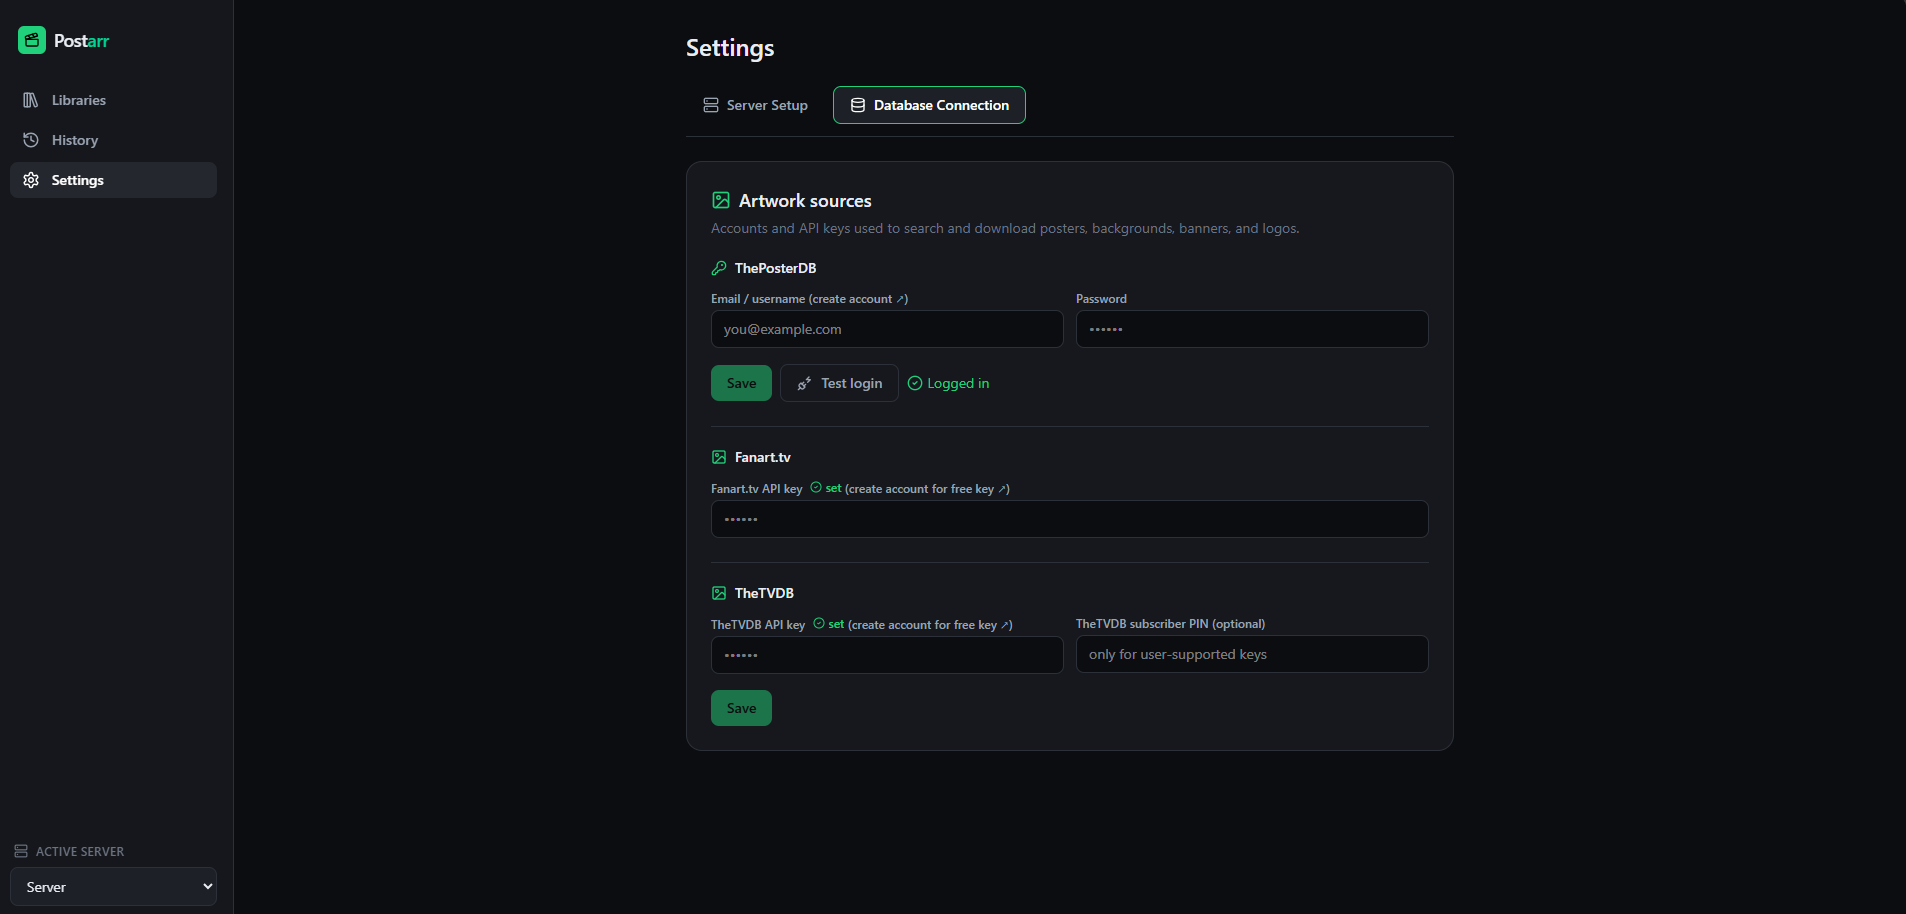Screen dimensions: 1906x914
Task: Click the check icon next to TheTVDB set
Action: pyautogui.click(x=819, y=624)
